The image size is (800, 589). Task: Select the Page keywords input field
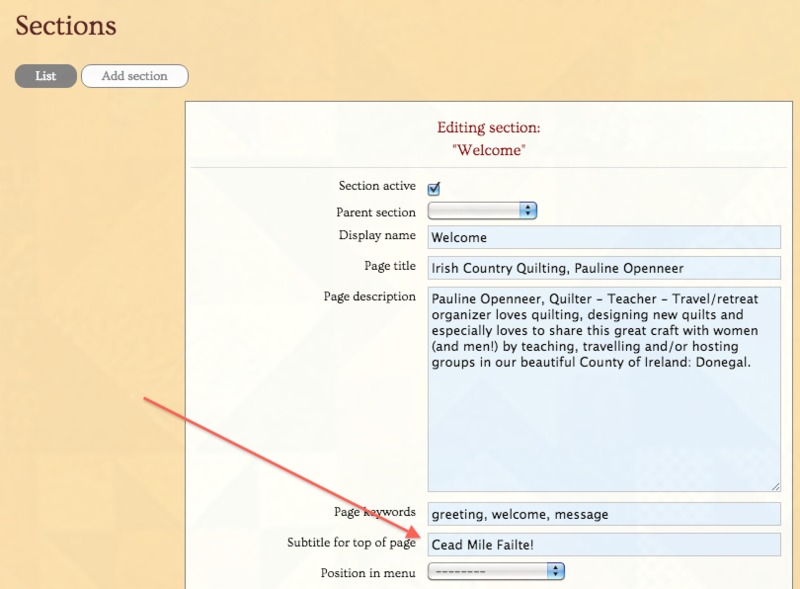pos(603,514)
